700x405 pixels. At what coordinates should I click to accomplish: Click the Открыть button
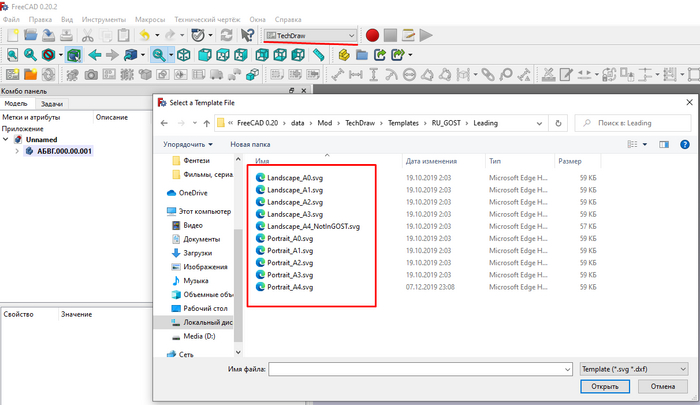(604, 388)
